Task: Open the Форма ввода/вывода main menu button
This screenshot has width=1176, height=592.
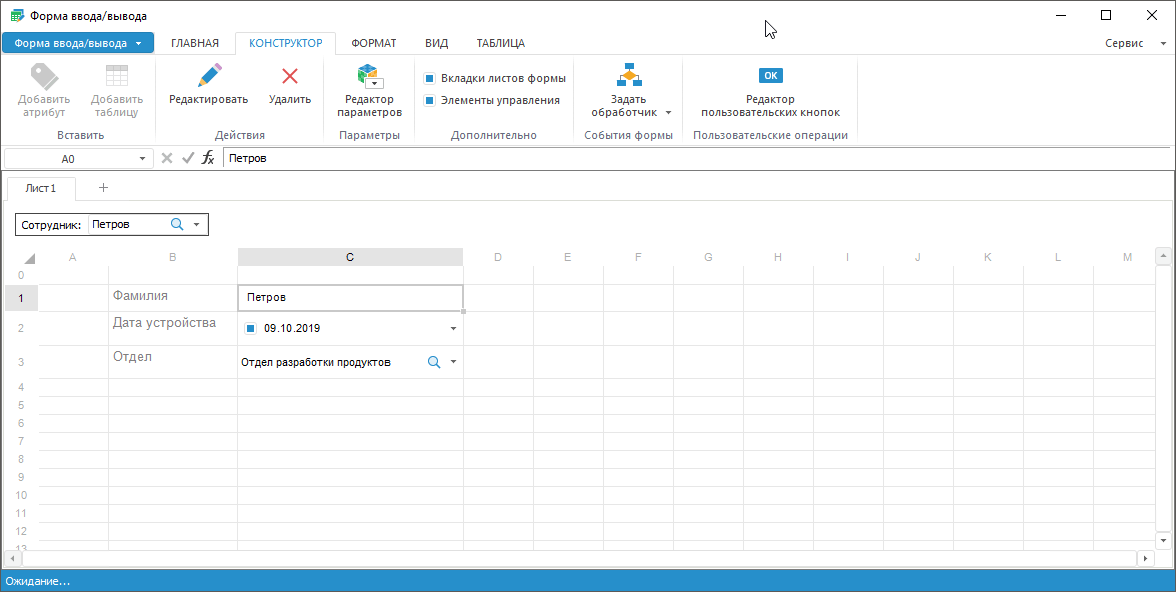Action: (x=78, y=43)
